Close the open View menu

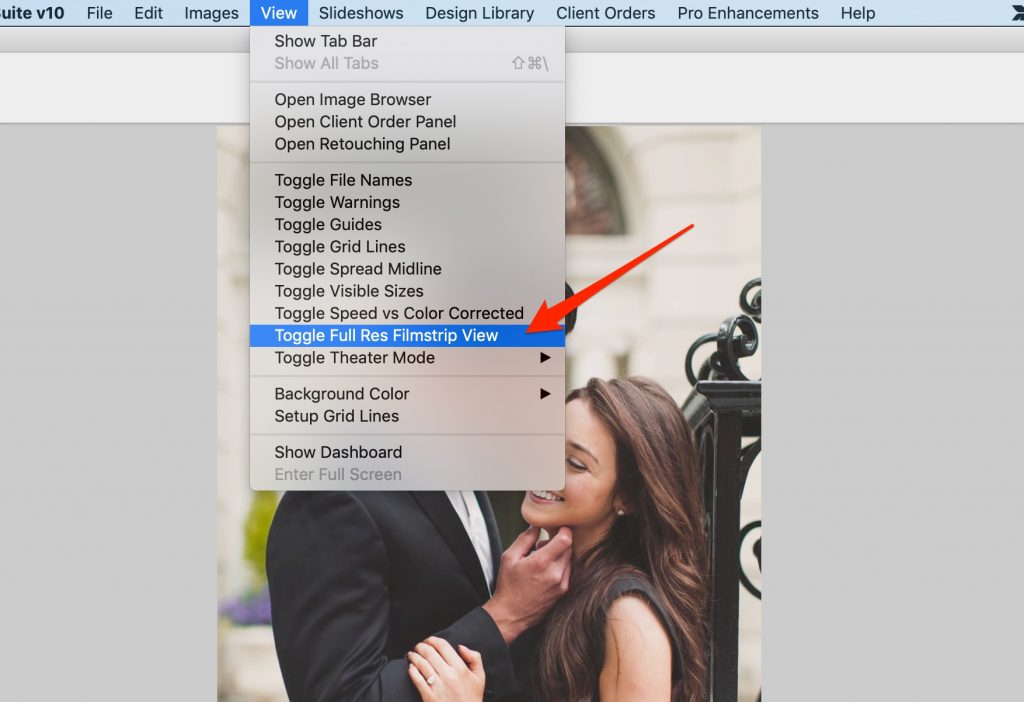279,13
